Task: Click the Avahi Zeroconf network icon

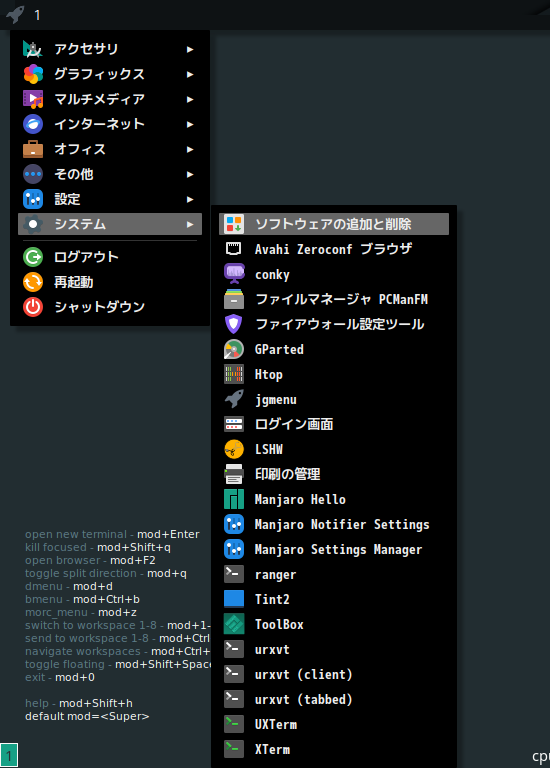Action: (x=234, y=249)
